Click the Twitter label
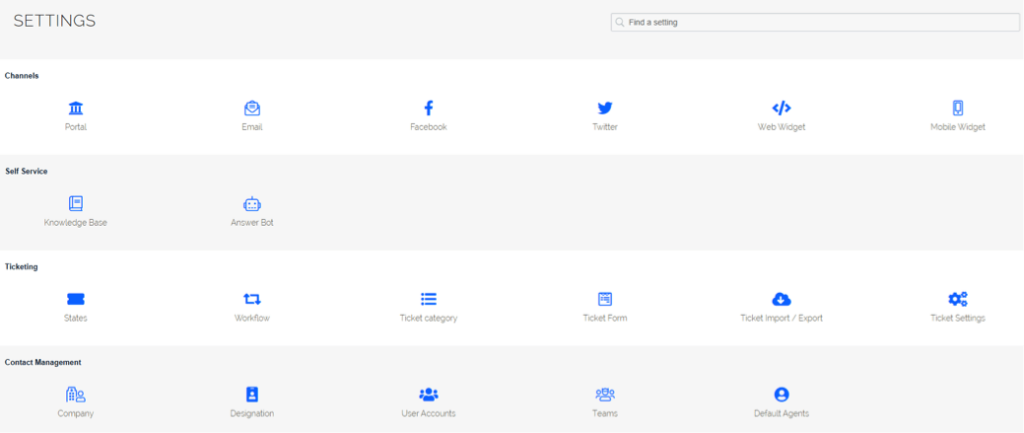Viewport: 1024px width, 433px height. tap(605, 127)
